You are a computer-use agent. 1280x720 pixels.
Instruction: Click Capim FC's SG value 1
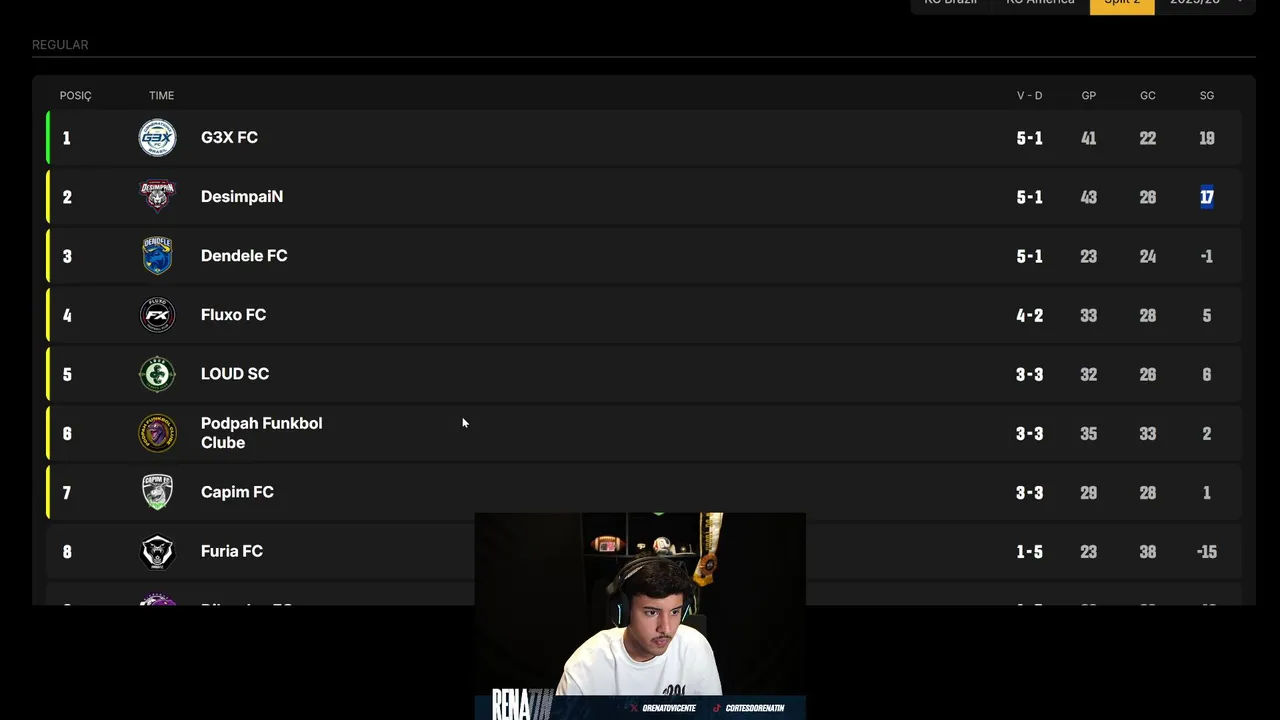coord(1207,492)
